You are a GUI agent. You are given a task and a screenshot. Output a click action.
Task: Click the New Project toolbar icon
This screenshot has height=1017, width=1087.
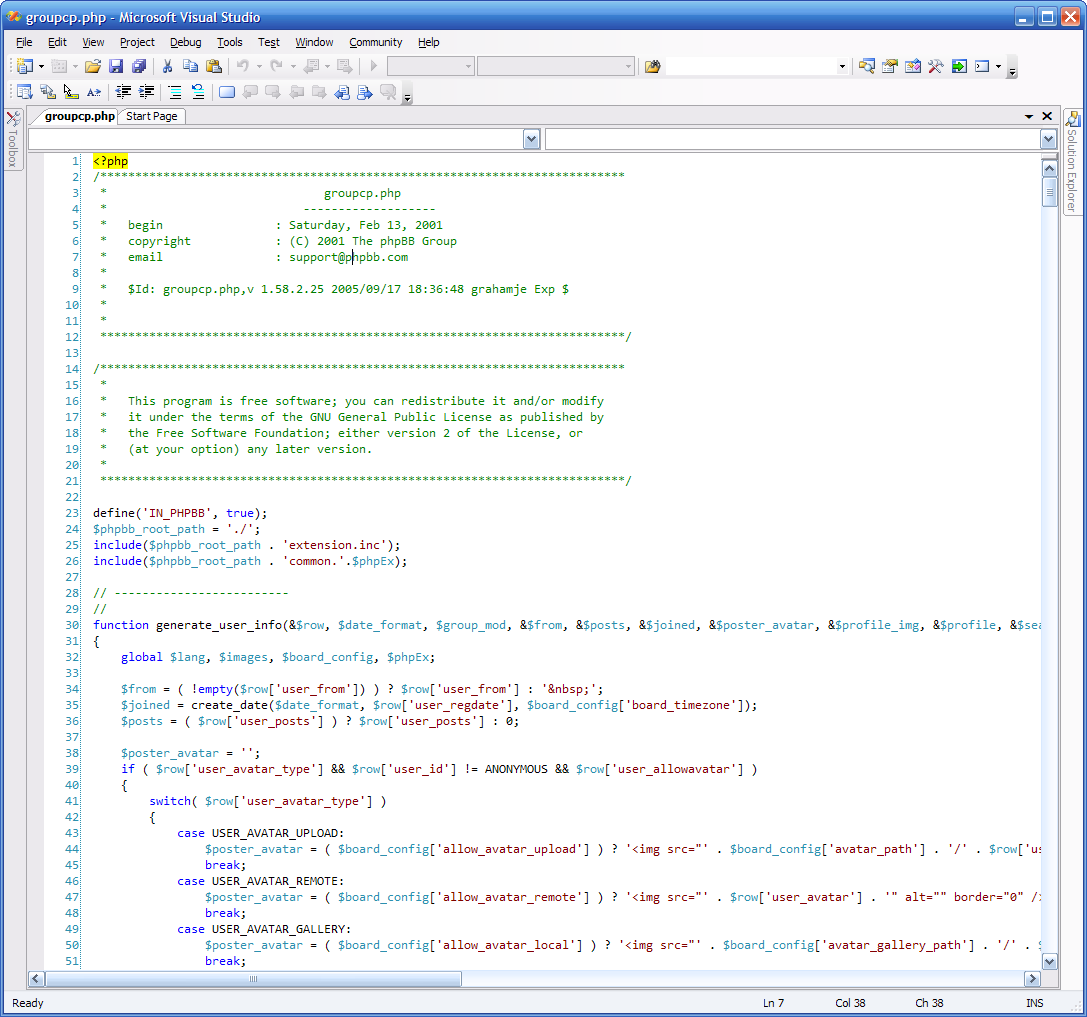tap(25, 67)
